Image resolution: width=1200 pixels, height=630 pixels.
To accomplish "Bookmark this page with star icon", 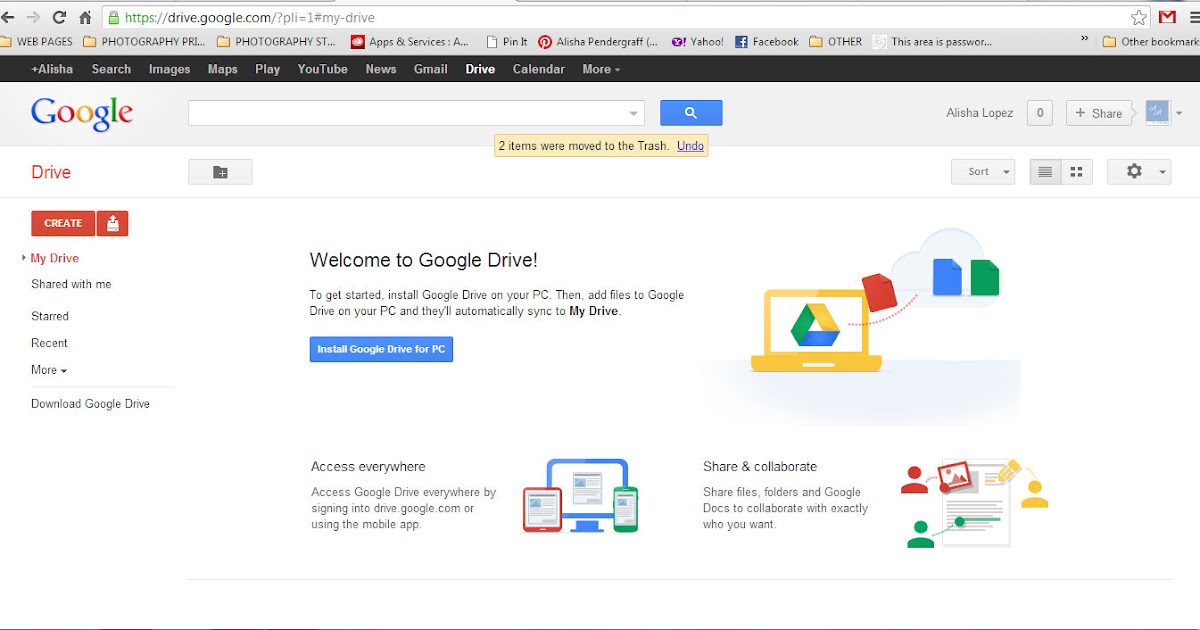I will pos(1138,17).
